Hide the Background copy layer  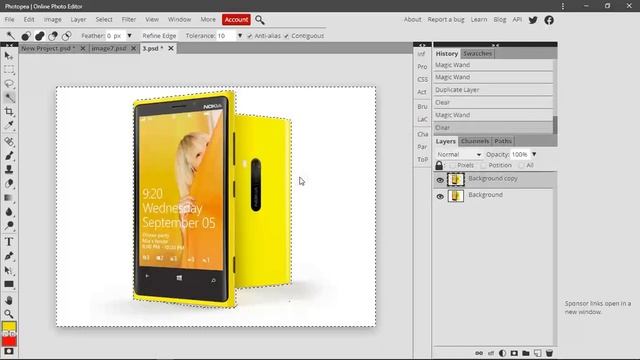coord(440,180)
